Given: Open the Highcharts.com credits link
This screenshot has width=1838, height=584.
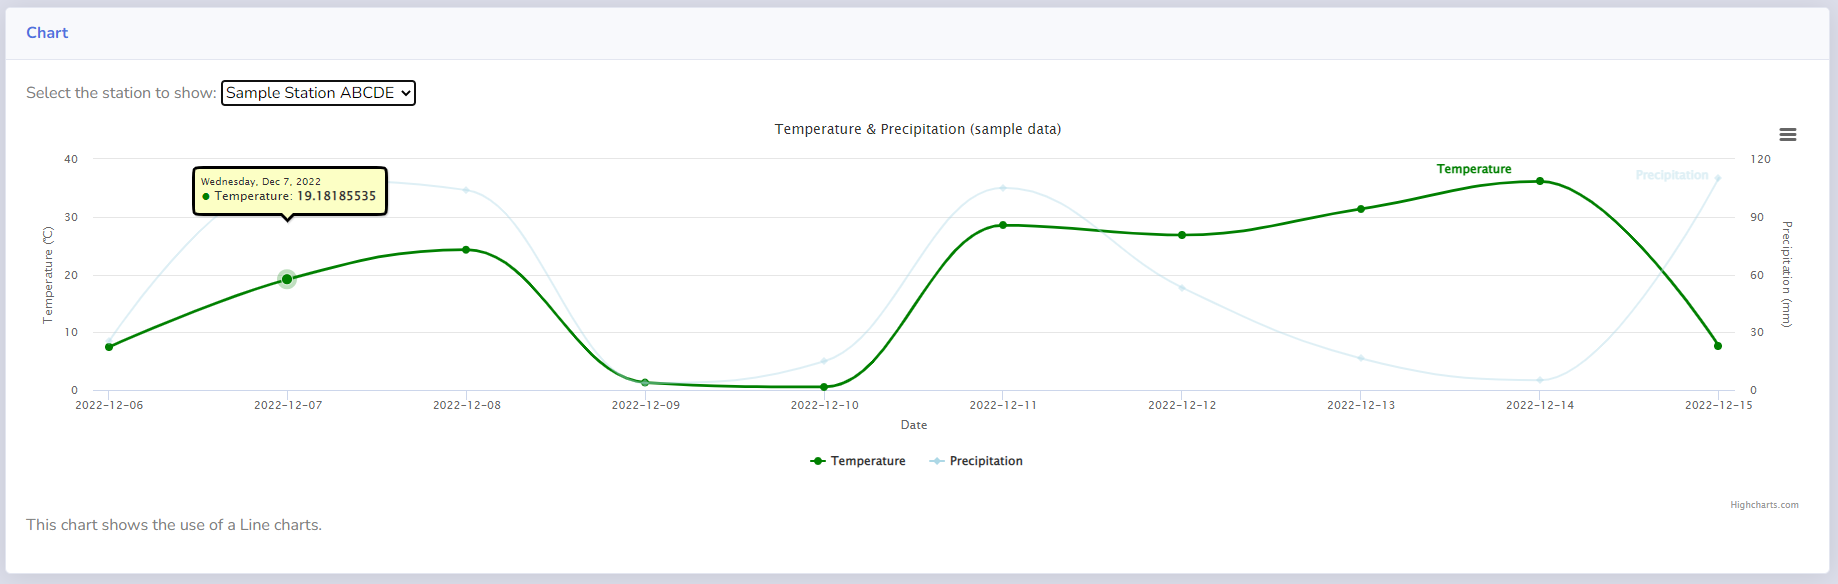Looking at the screenshot, I should tap(1764, 505).
